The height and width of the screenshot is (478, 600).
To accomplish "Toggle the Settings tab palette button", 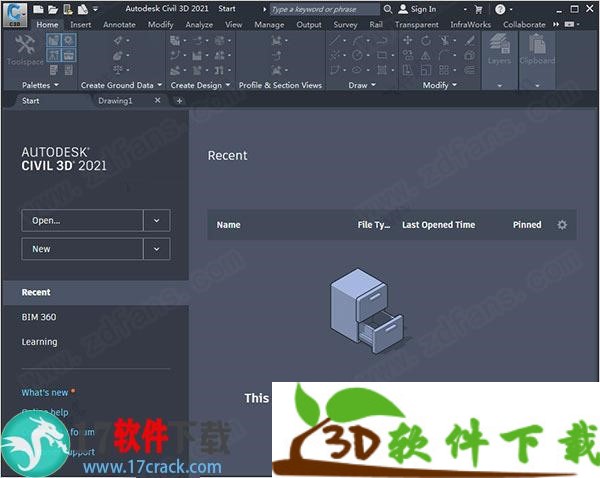I will pos(68,40).
